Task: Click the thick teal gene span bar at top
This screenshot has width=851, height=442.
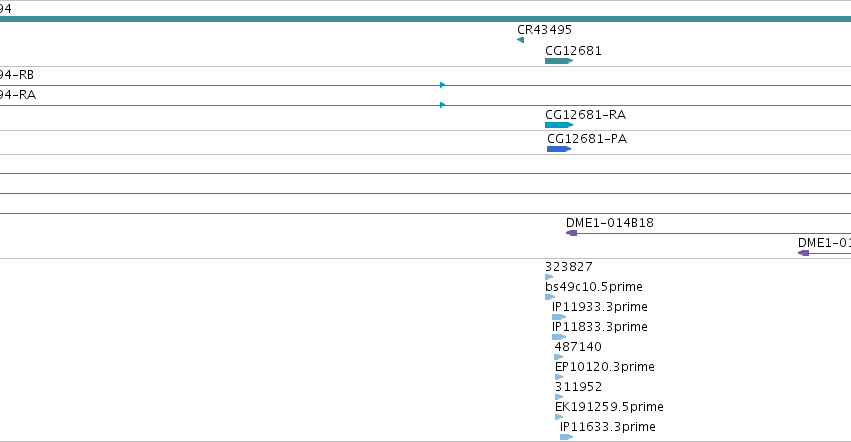Action: click(426, 19)
